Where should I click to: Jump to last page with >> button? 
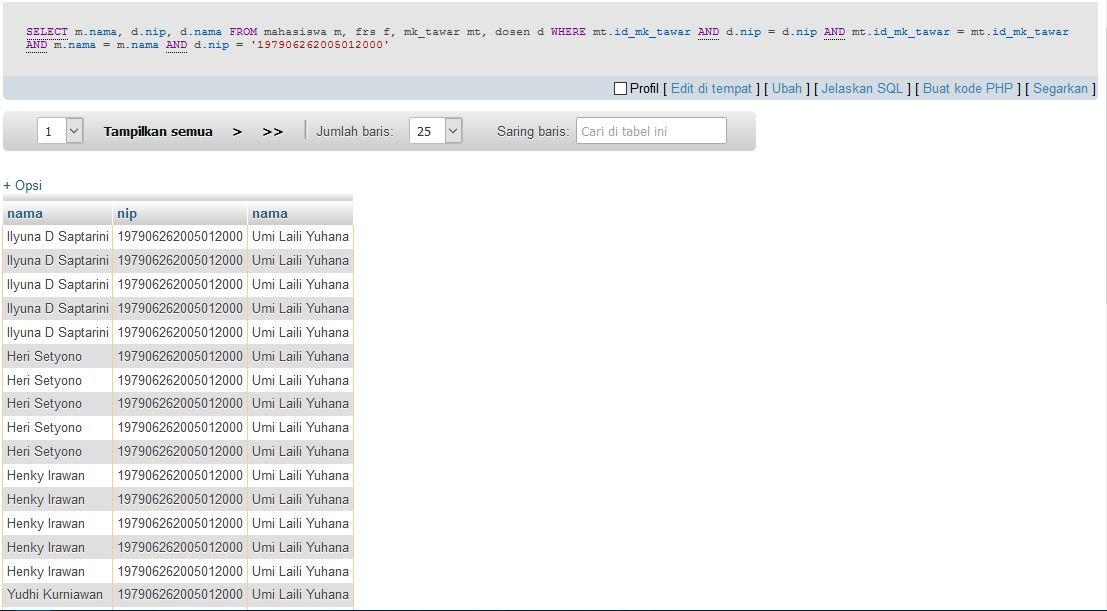(273, 131)
